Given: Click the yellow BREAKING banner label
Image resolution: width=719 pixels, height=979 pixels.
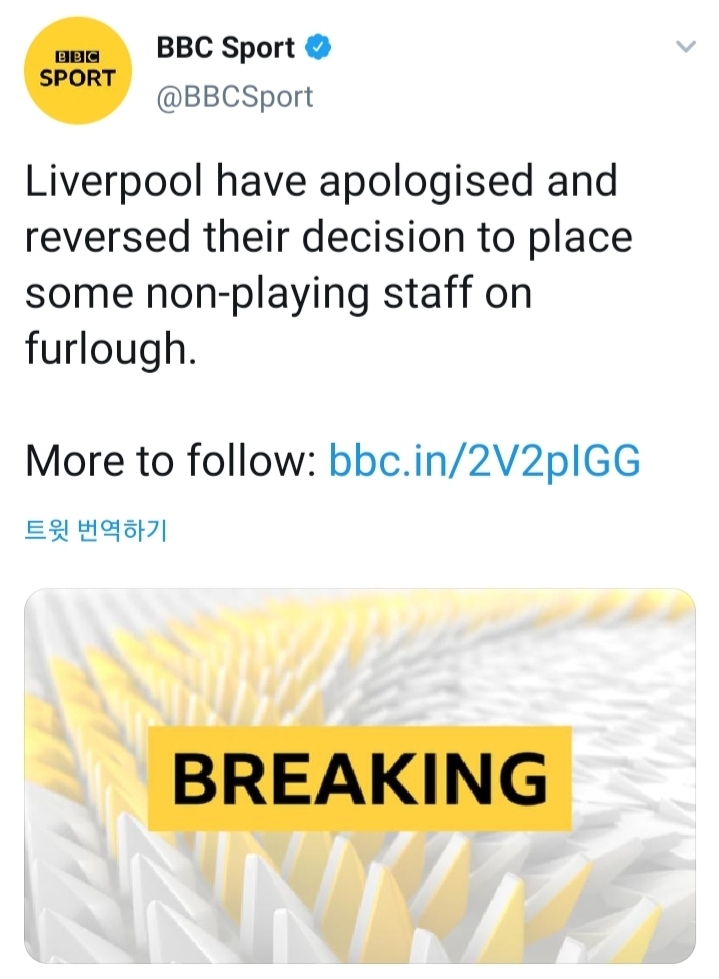Looking at the screenshot, I should pyautogui.click(x=359, y=779).
